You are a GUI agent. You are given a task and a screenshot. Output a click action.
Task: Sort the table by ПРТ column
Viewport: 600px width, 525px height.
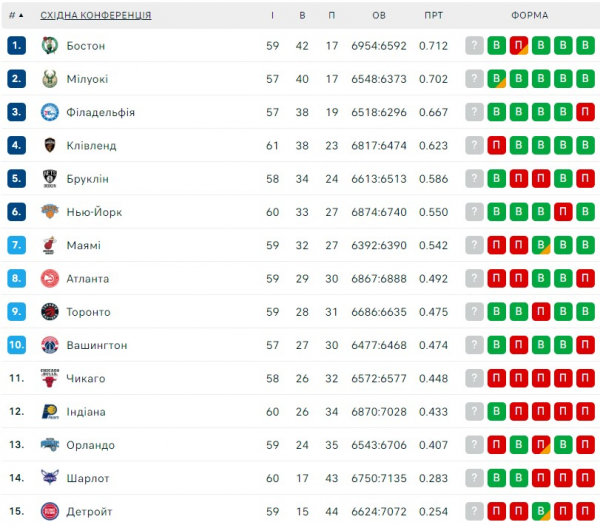[433, 15]
